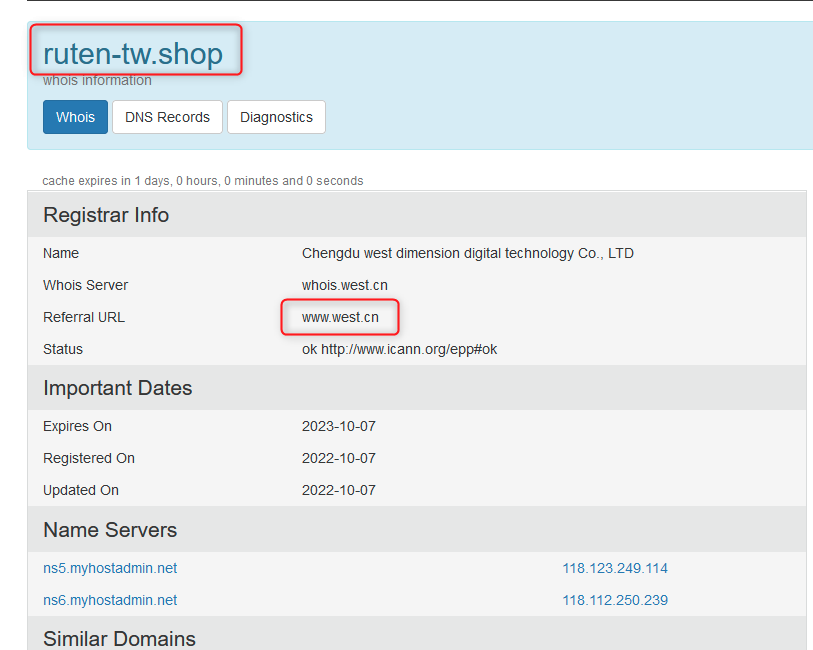This screenshot has width=813, height=650.
Task: Select the date next to Updated On
Action: pyautogui.click(x=339, y=490)
